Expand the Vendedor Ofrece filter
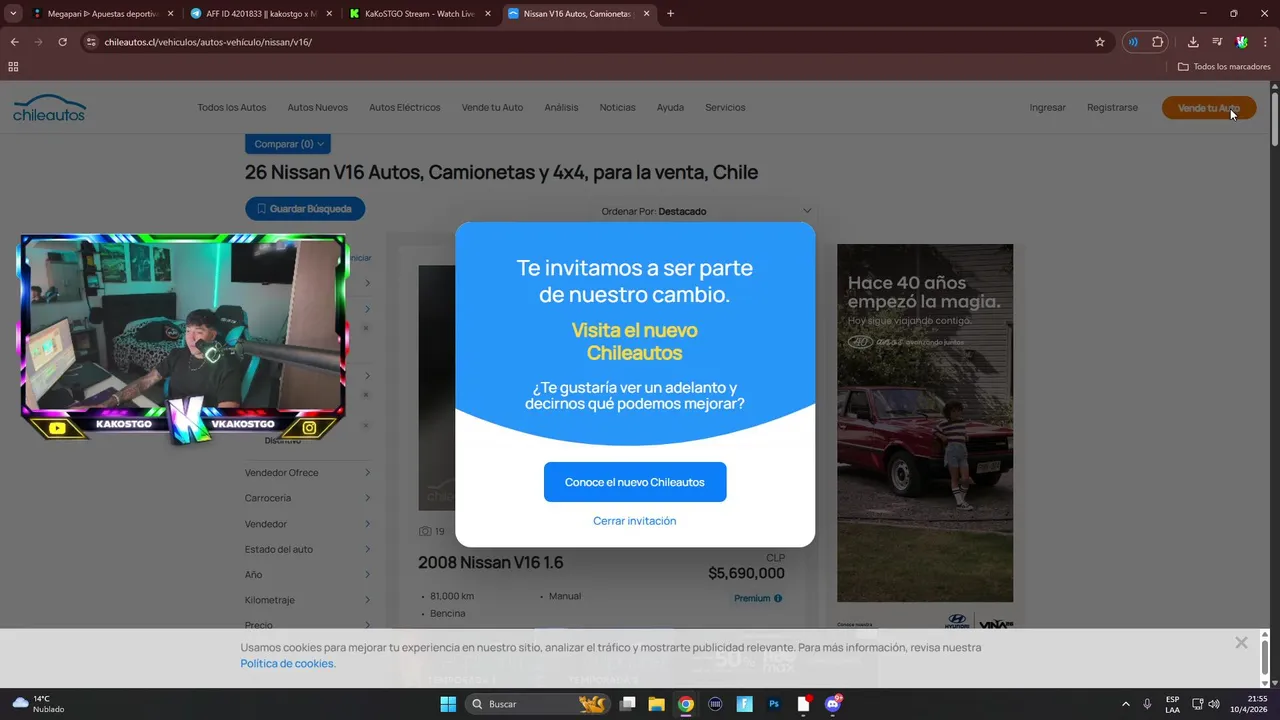The height and width of the screenshot is (720, 1280). 308,473
